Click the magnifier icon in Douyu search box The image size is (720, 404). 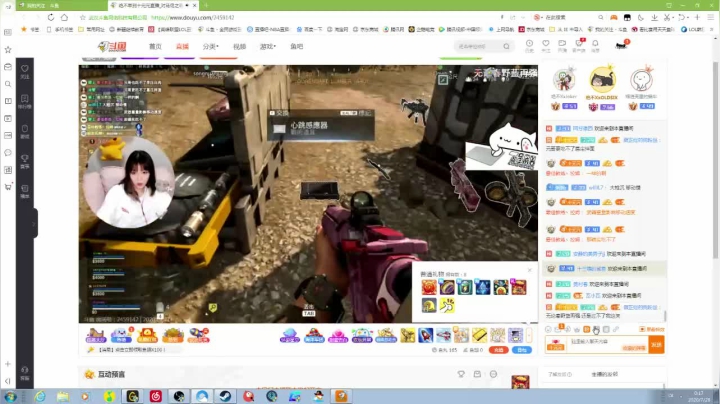(506, 46)
